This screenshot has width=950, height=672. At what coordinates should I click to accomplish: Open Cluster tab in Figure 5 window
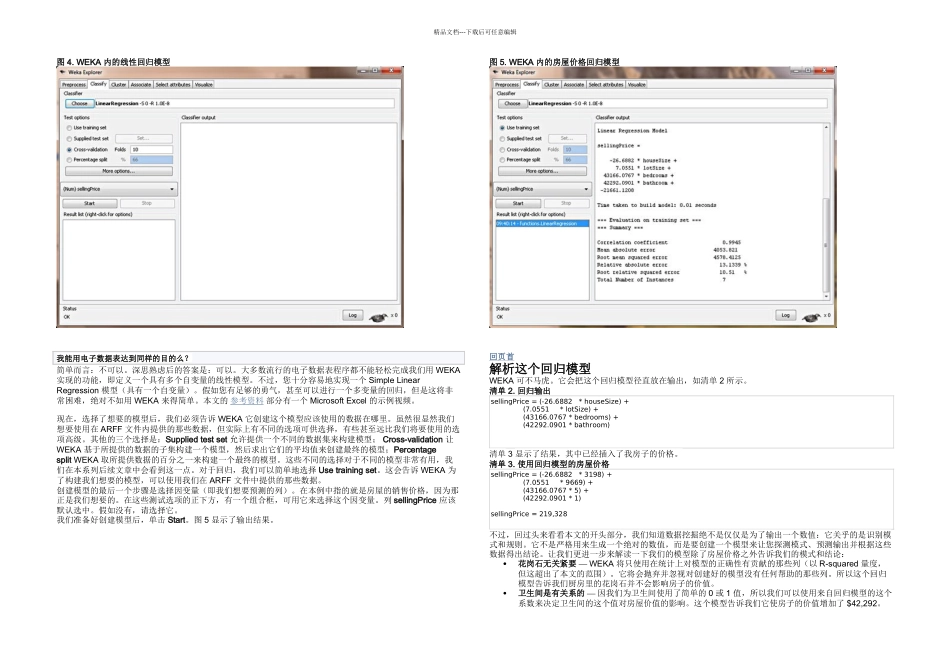[551, 85]
